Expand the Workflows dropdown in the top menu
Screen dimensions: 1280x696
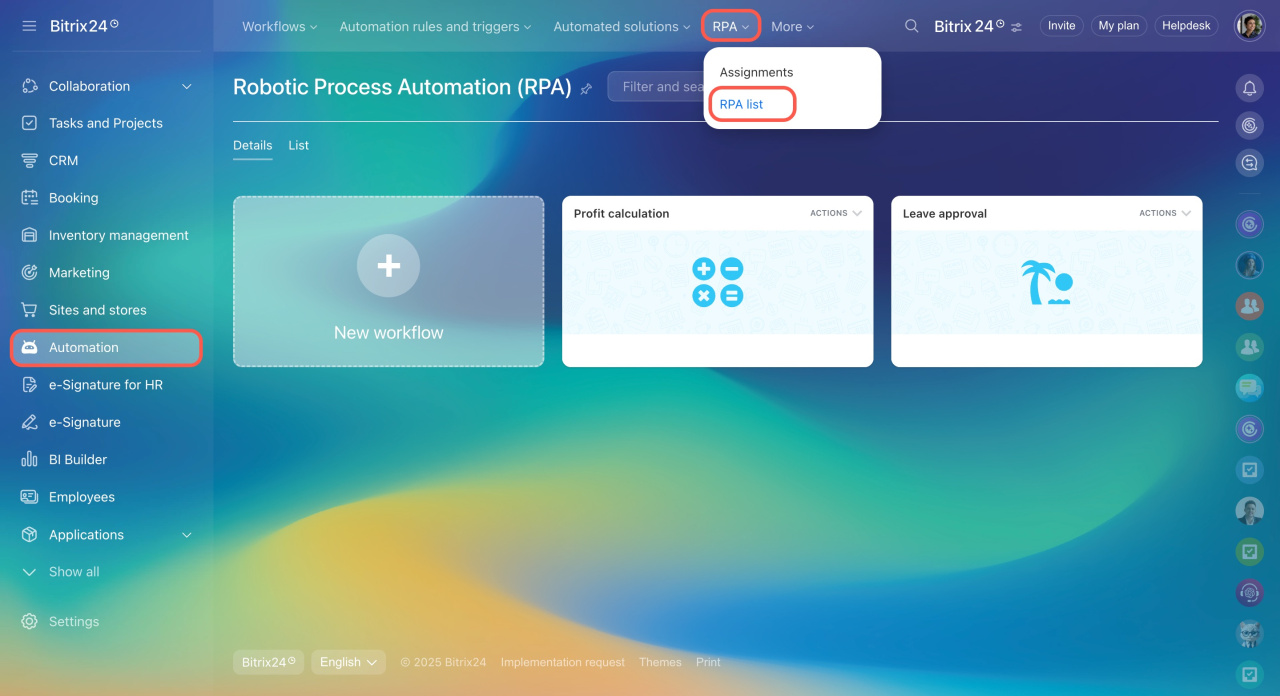coord(279,27)
